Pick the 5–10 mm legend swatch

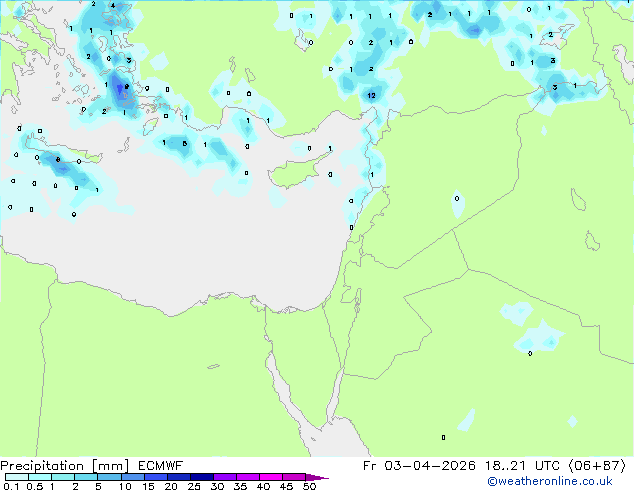(x=110, y=477)
